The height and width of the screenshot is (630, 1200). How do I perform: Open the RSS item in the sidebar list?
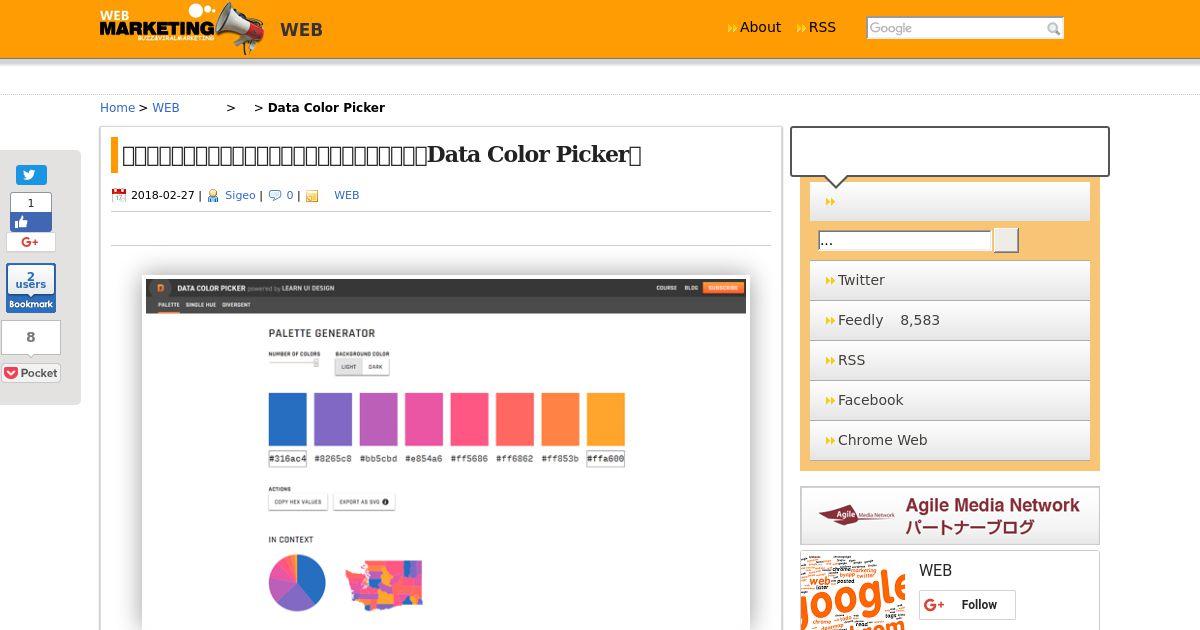click(x=950, y=361)
